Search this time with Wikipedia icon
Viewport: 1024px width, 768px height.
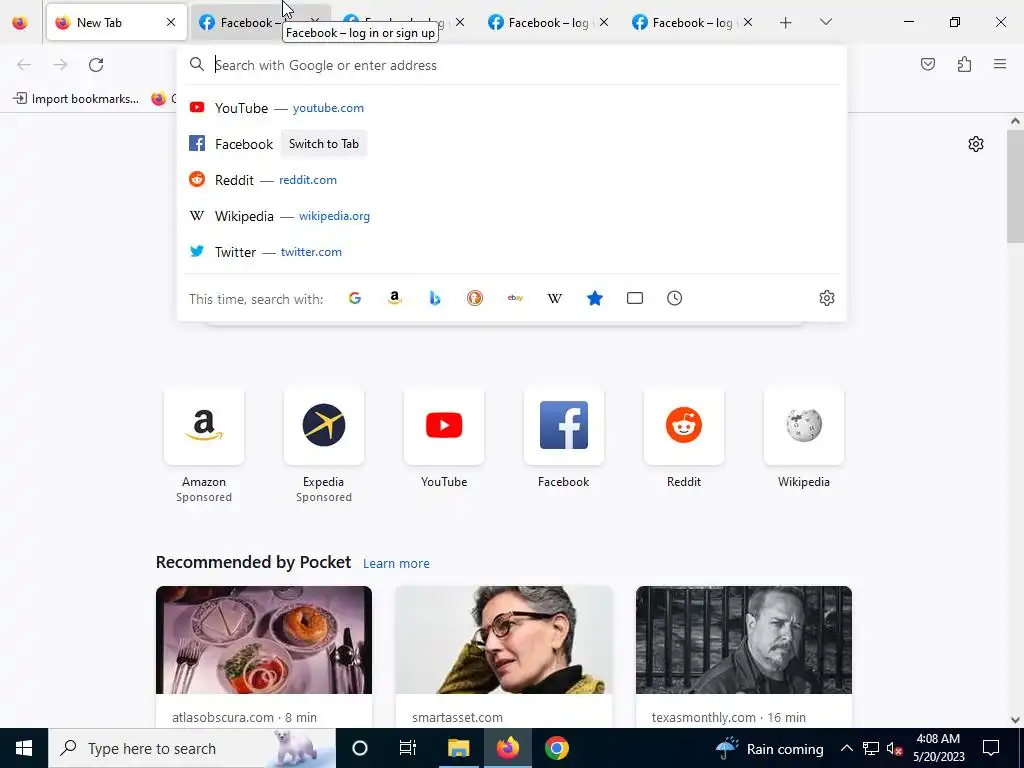pyautogui.click(x=554, y=298)
